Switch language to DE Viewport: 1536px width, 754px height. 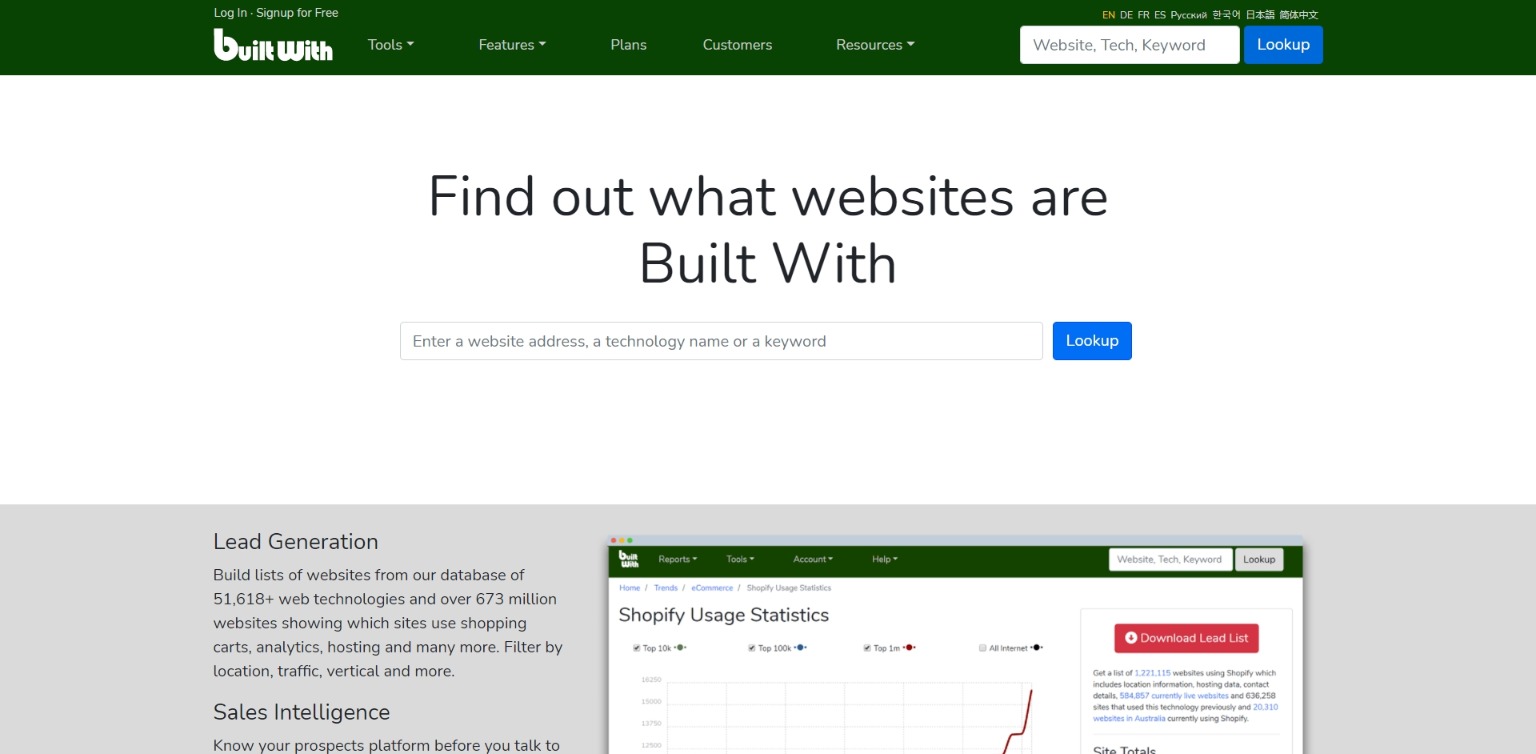coord(1126,15)
